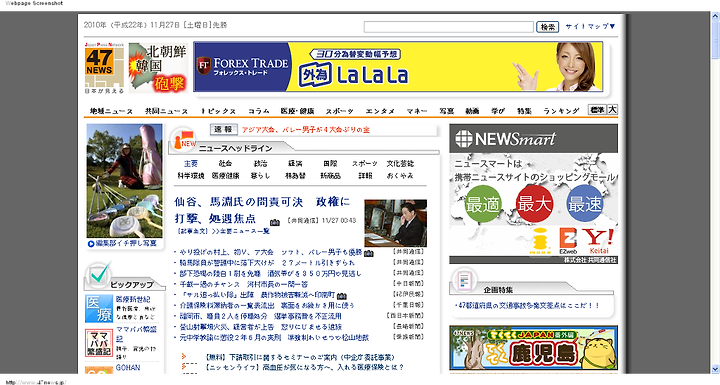Open the GOHAN pickup link
The image size is (720, 385).
[128, 368]
